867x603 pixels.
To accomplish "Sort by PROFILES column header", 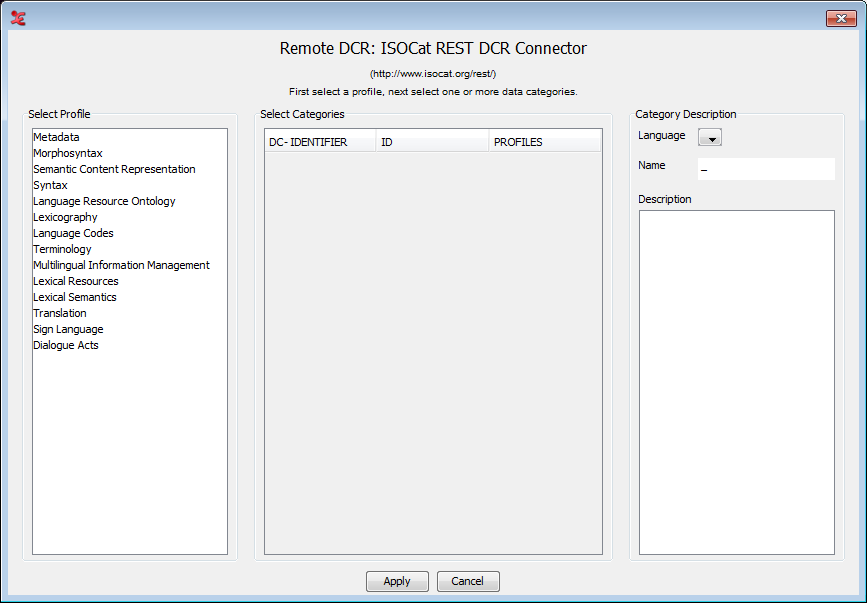I will pyautogui.click(x=545, y=142).
